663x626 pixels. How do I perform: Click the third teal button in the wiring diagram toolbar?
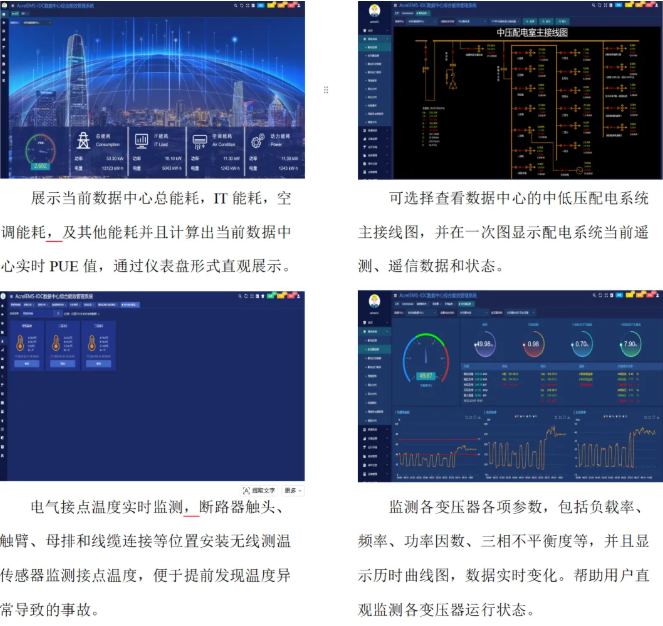click(x=562, y=21)
